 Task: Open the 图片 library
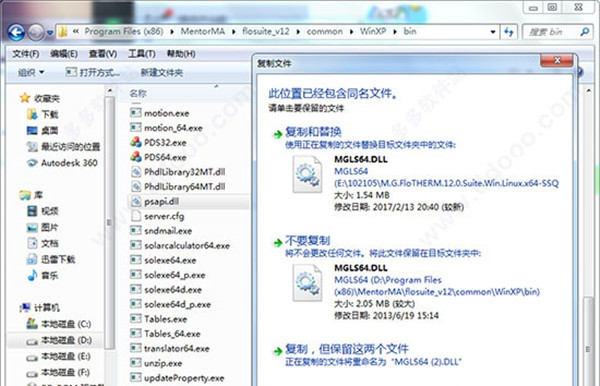click(42, 227)
